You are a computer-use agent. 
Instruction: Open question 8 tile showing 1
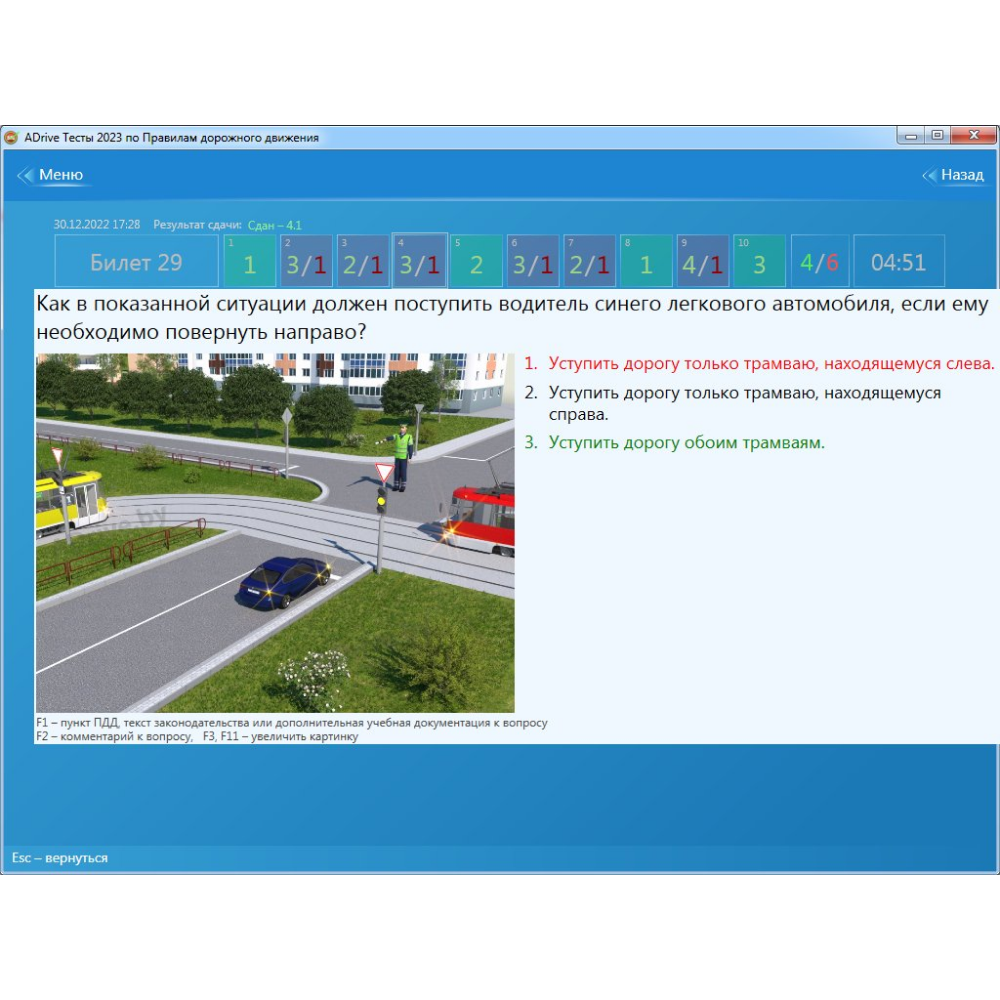646,261
